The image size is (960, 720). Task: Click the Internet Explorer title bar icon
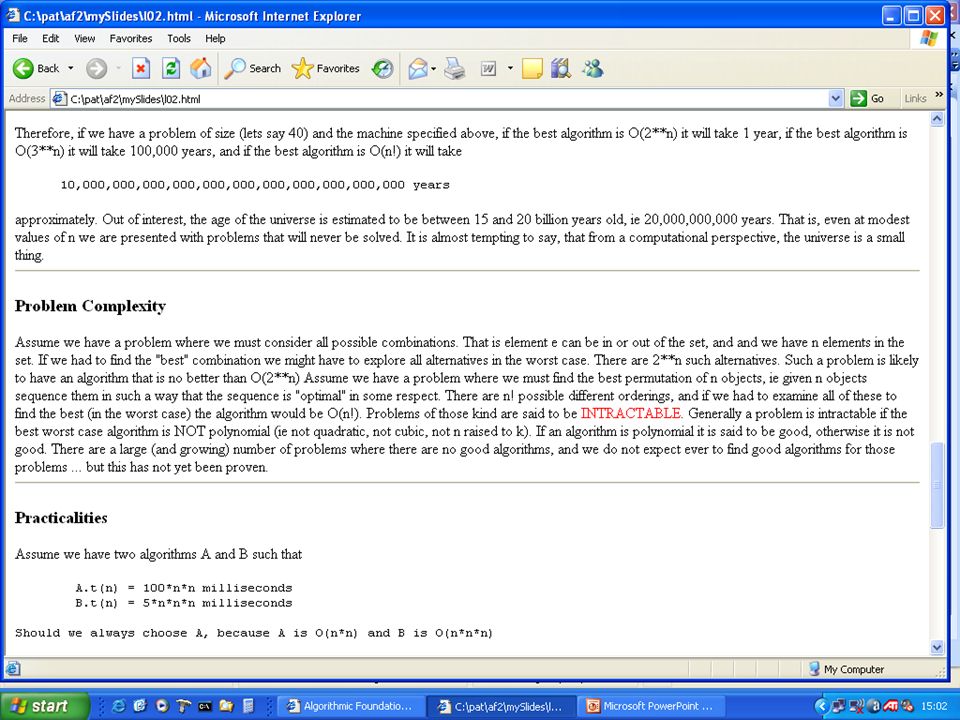pos(12,15)
